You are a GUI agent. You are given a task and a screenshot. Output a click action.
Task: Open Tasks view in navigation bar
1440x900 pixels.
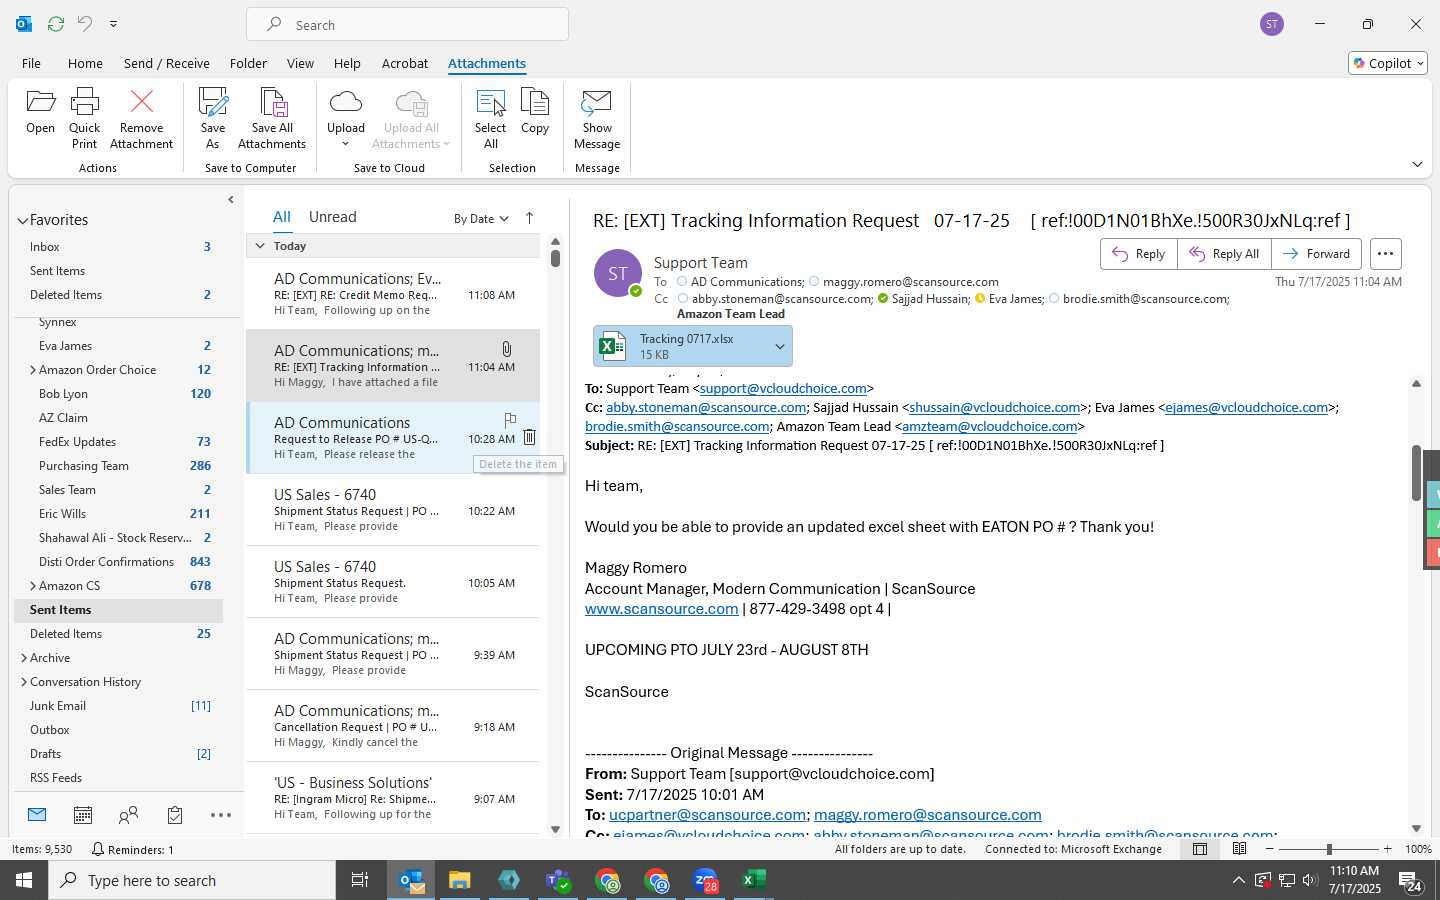pos(175,815)
